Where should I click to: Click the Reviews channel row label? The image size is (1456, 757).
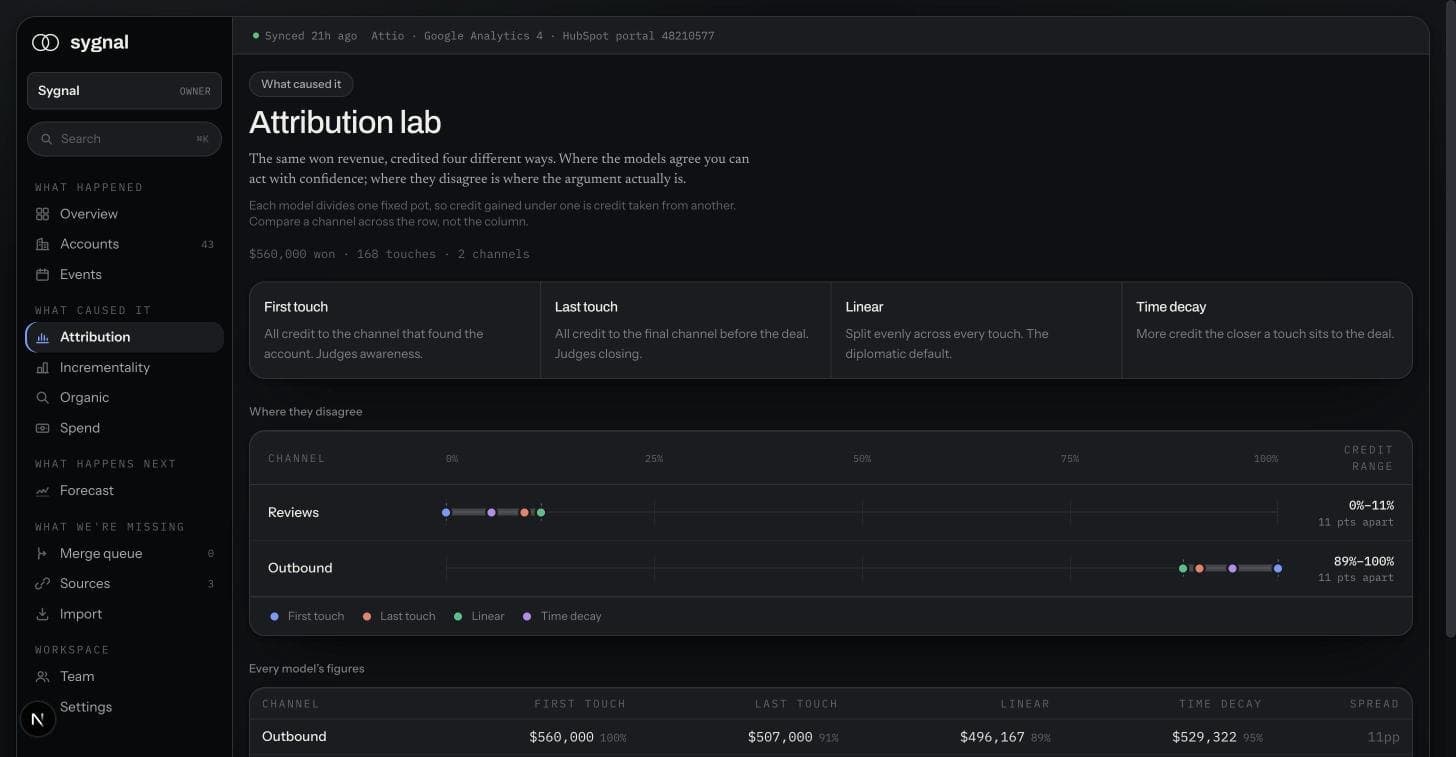click(x=293, y=512)
